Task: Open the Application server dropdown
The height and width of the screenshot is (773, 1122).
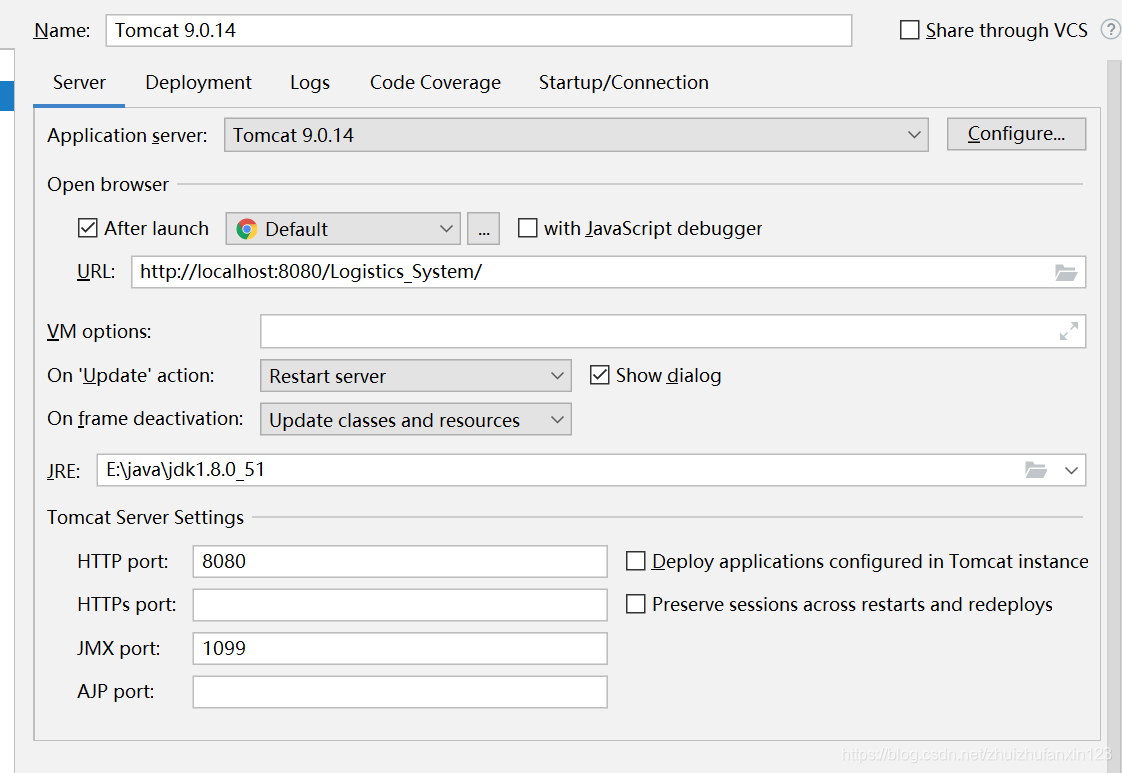Action: click(x=576, y=135)
